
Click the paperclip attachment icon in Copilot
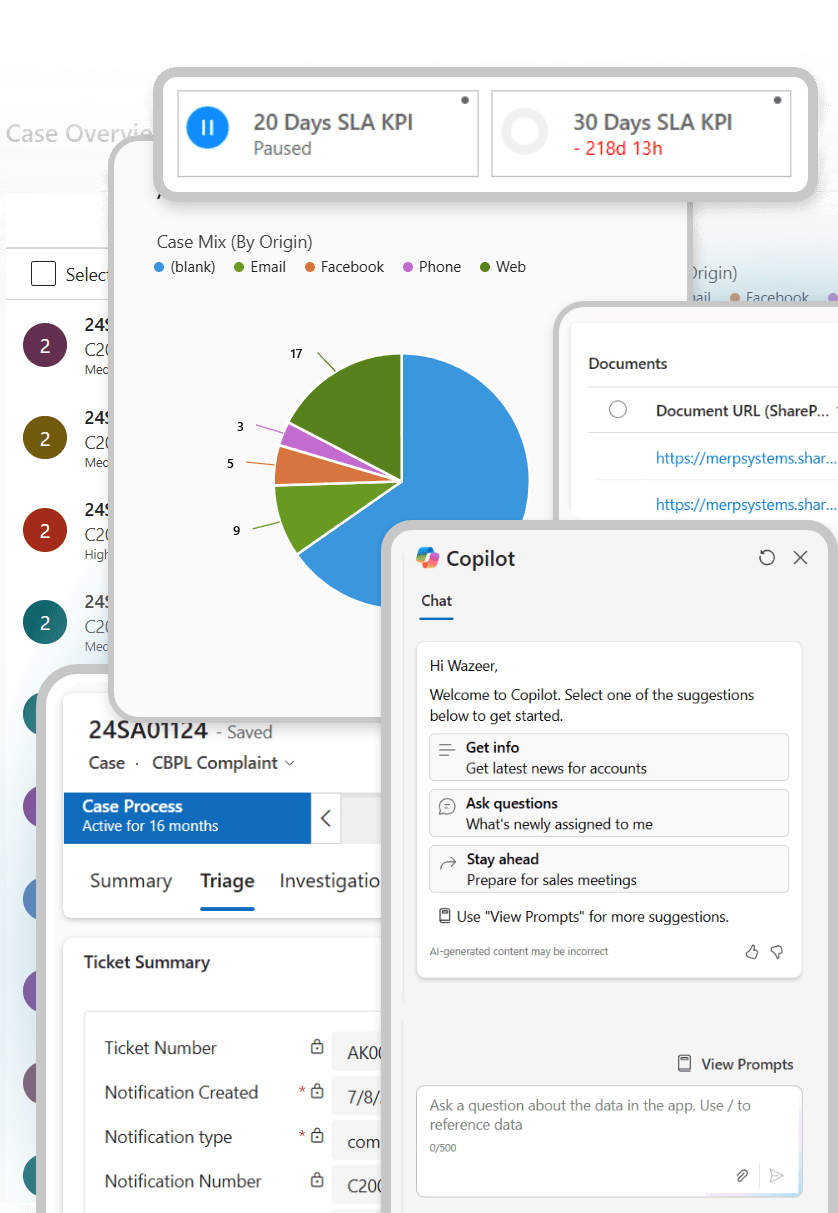pos(743,1176)
